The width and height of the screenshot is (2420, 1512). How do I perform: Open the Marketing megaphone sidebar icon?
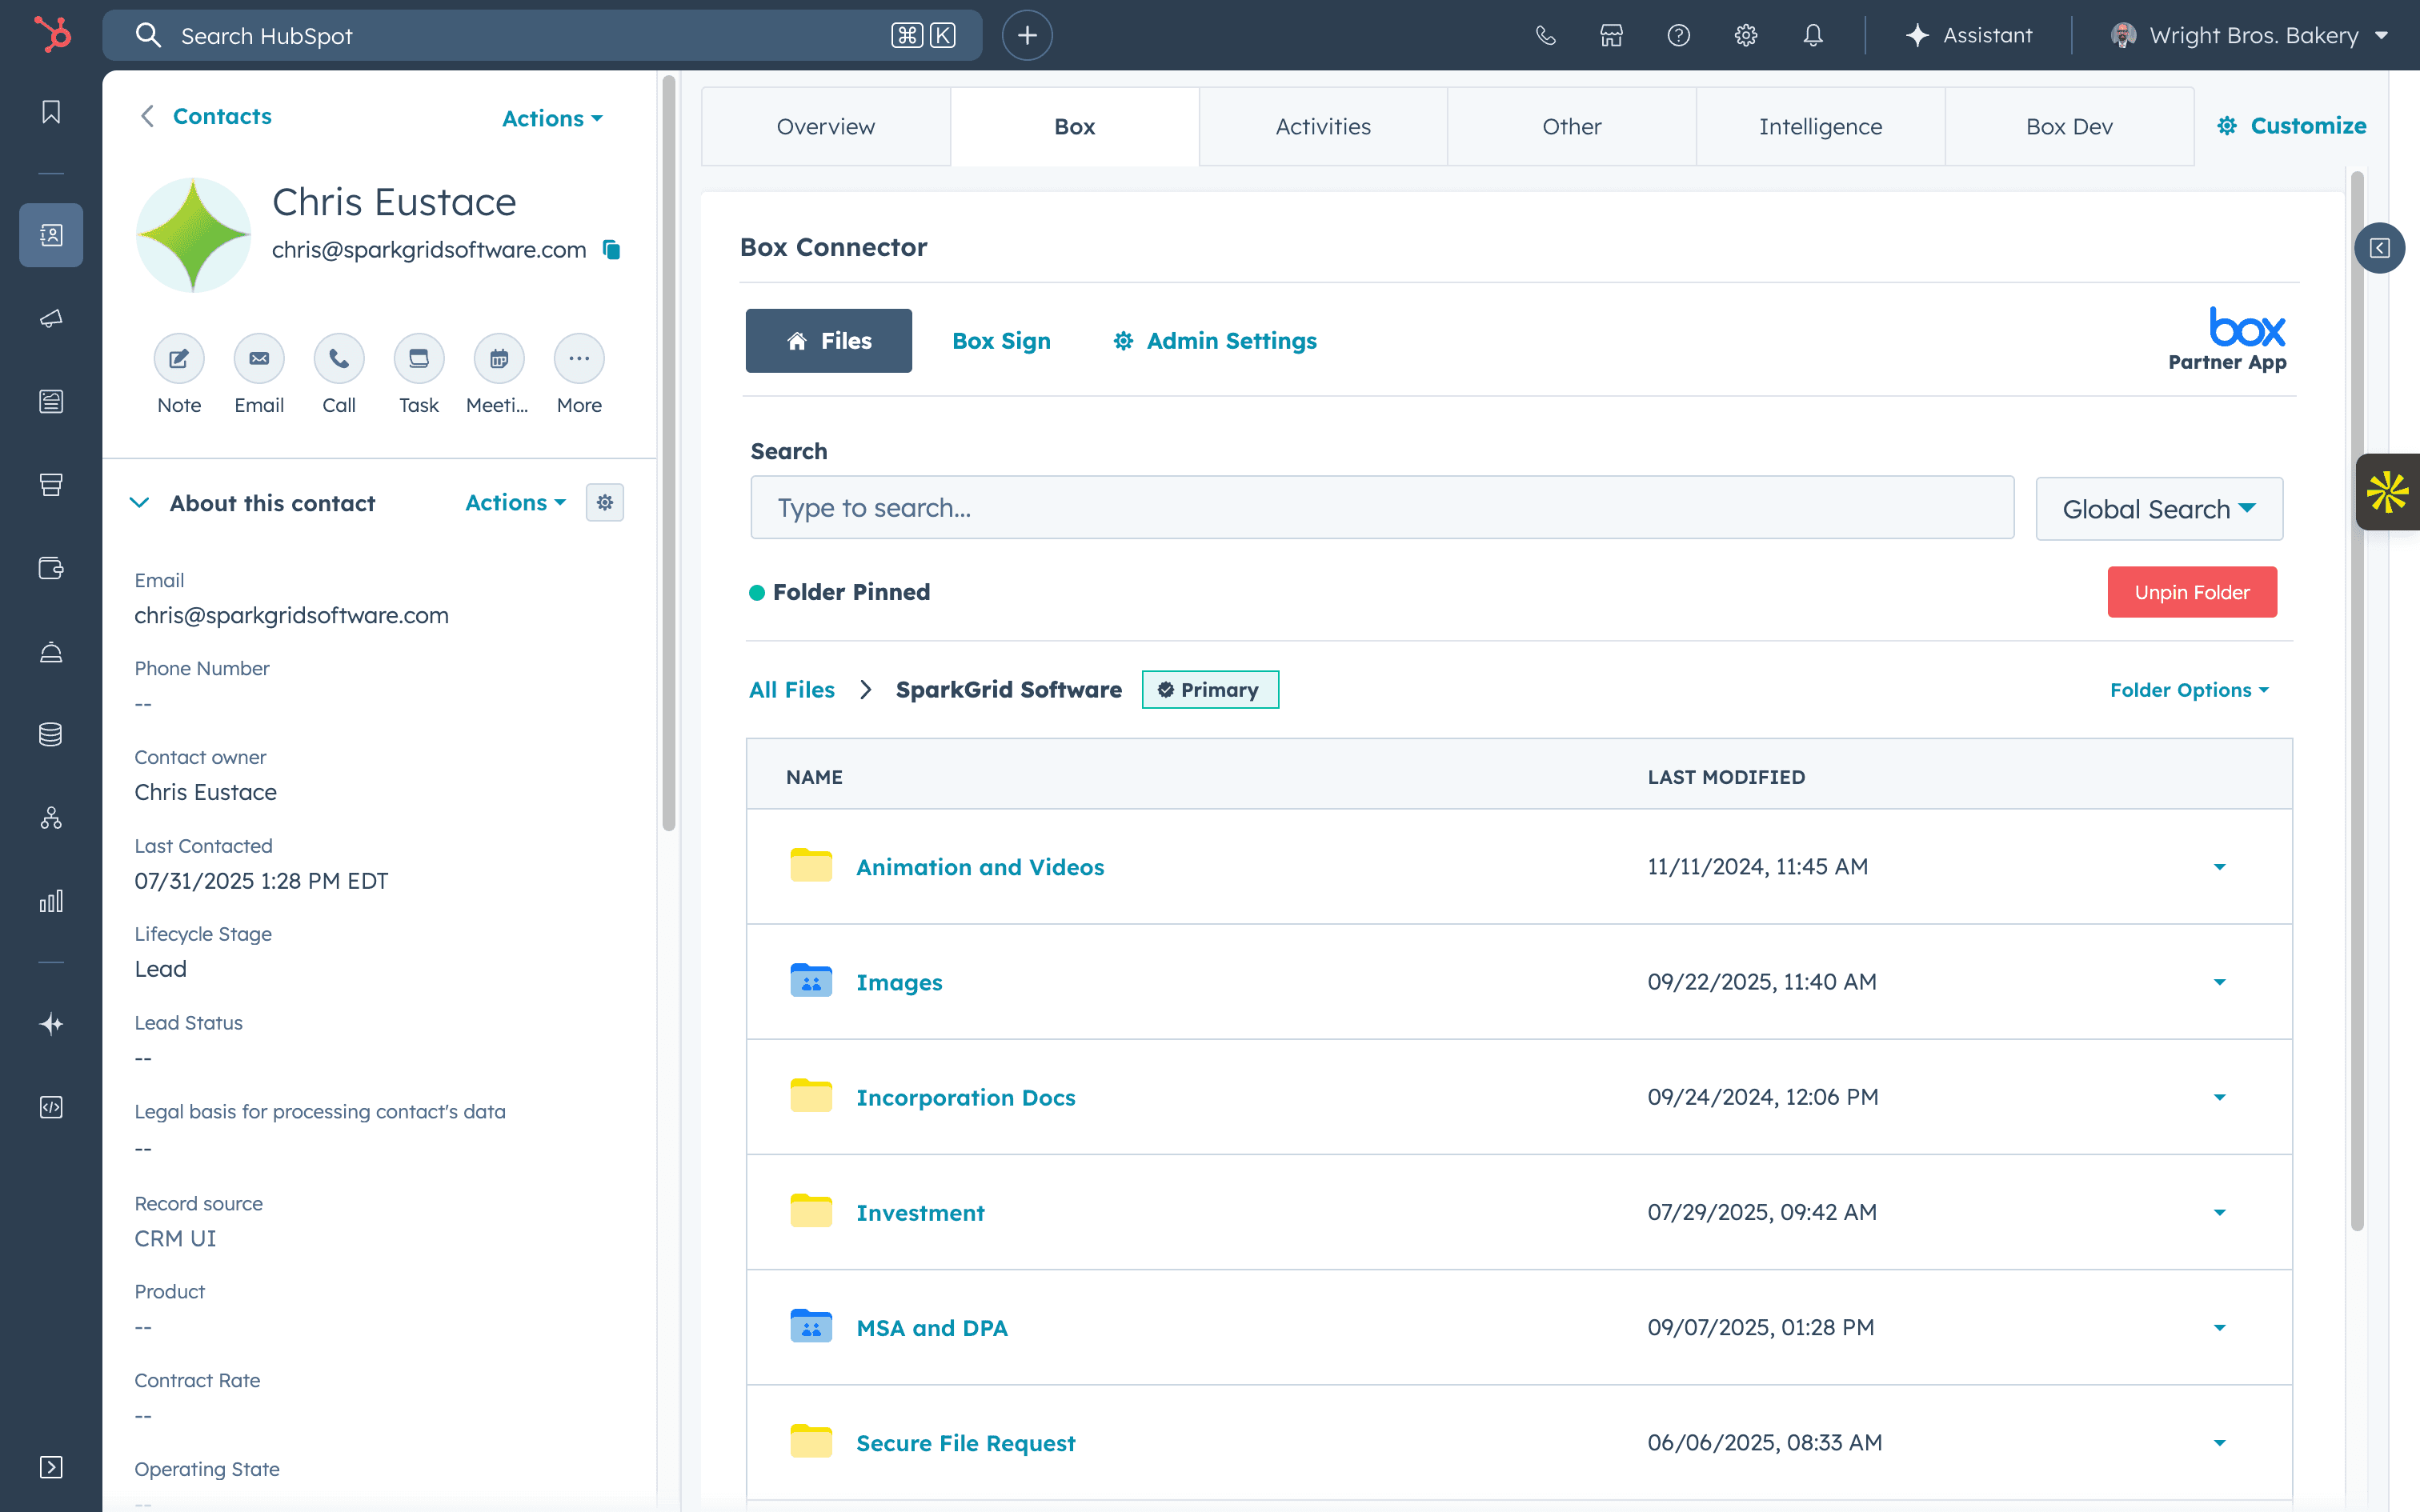coord(51,318)
